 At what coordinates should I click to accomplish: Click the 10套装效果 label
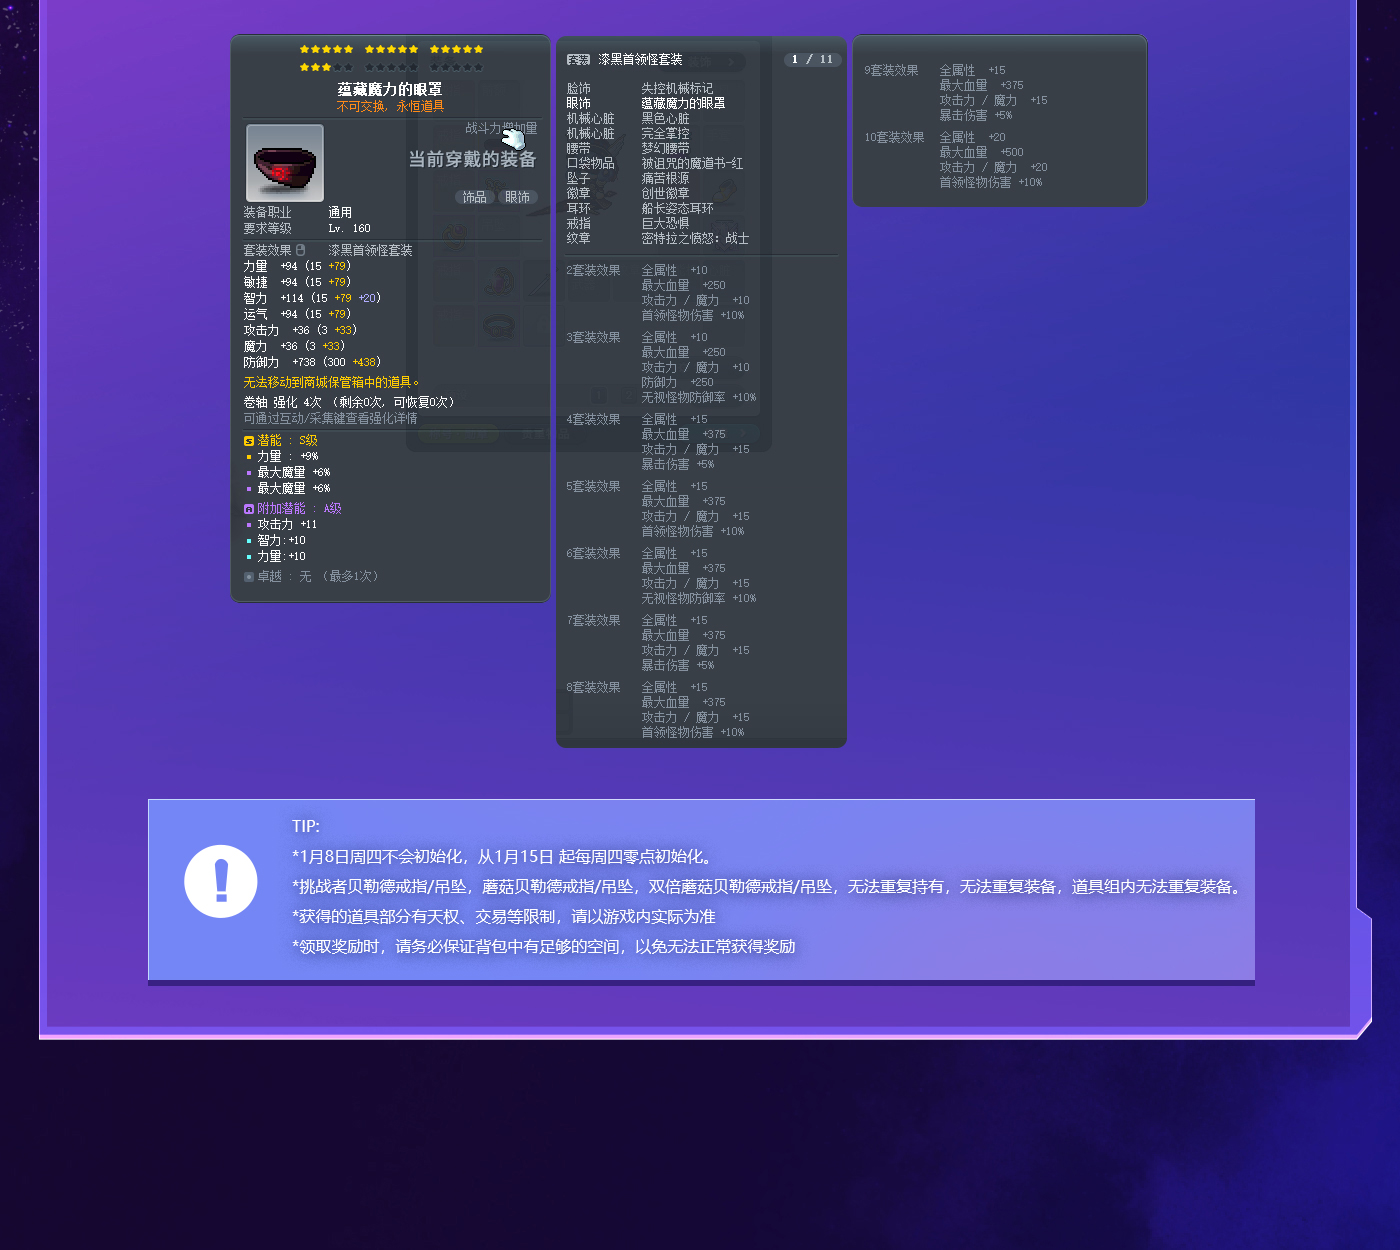point(894,137)
